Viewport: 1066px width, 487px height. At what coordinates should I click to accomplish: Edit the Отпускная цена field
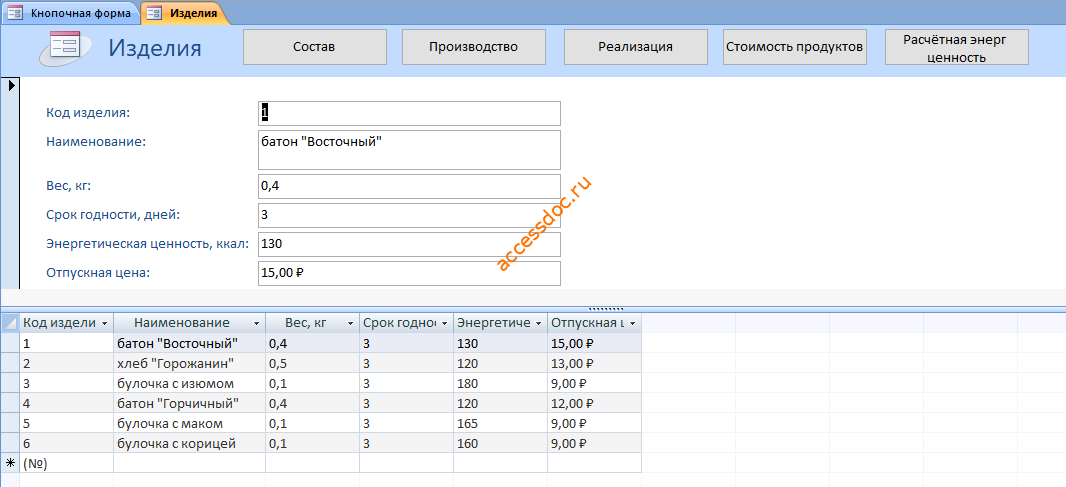[x=409, y=273]
